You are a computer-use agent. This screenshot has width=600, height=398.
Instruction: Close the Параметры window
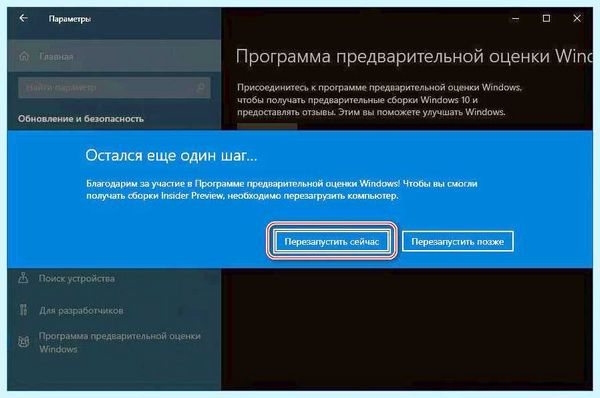577,18
